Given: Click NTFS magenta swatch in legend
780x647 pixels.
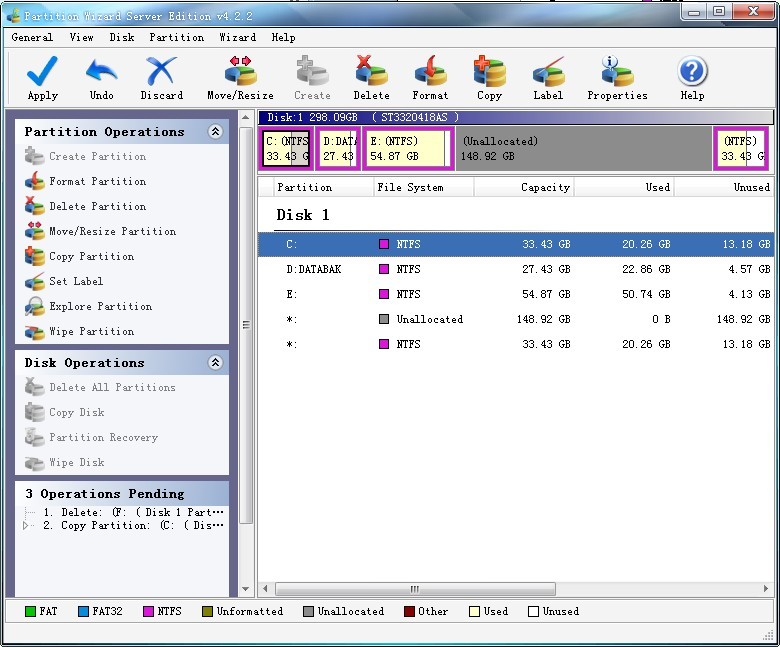Looking at the screenshot, I should [148, 611].
